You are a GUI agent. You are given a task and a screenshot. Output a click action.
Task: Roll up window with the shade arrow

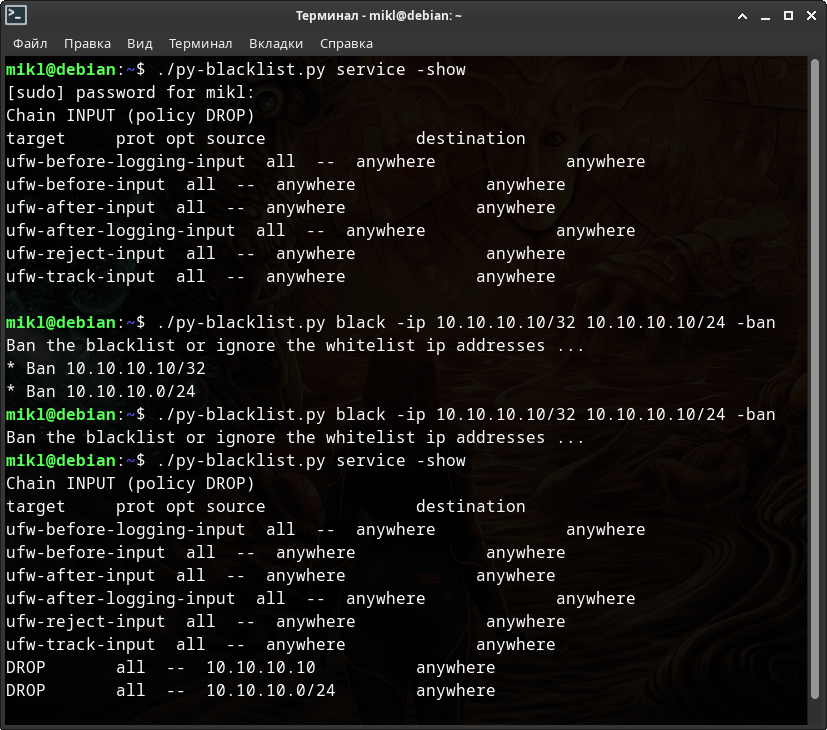[x=741, y=15]
